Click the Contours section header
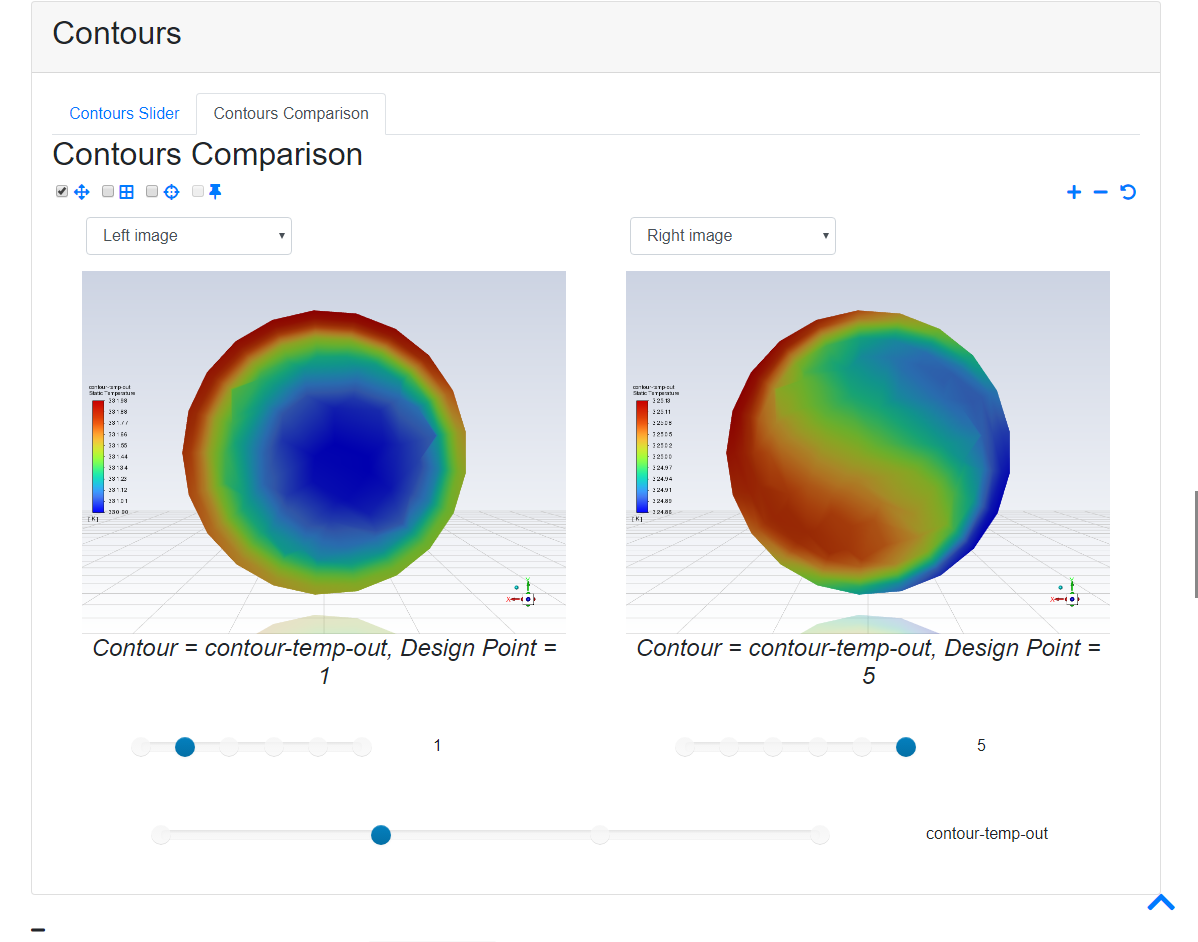 pos(596,37)
